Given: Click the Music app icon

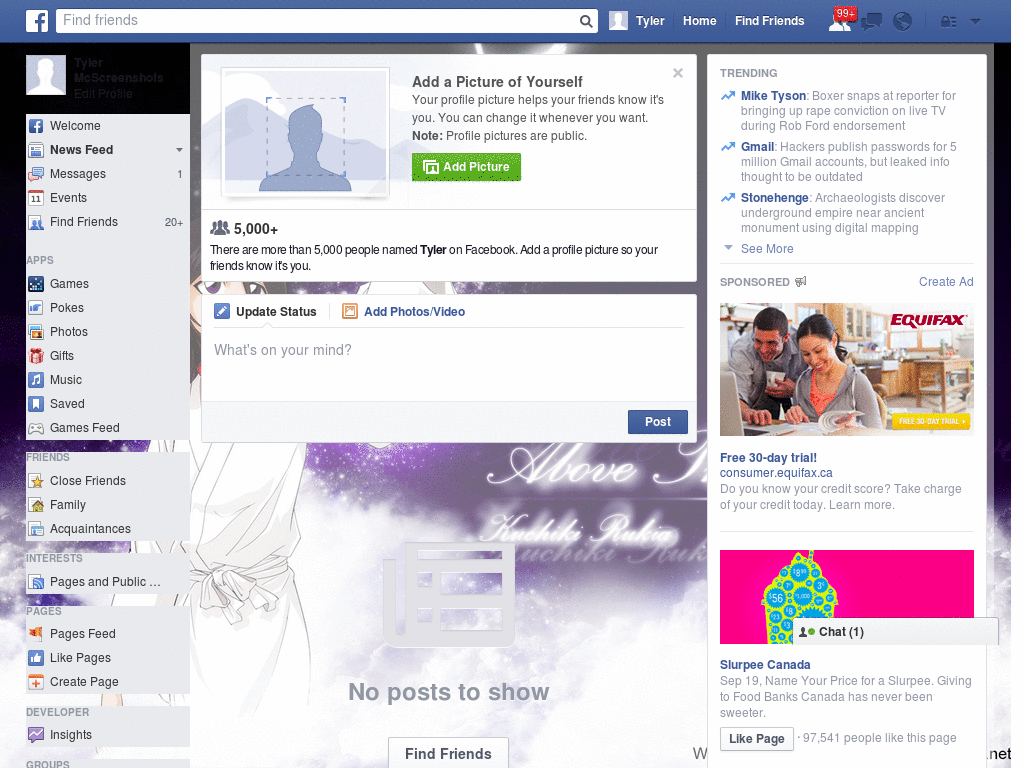Looking at the screenshot, I should pyautogui.click(x=36, y=380).
